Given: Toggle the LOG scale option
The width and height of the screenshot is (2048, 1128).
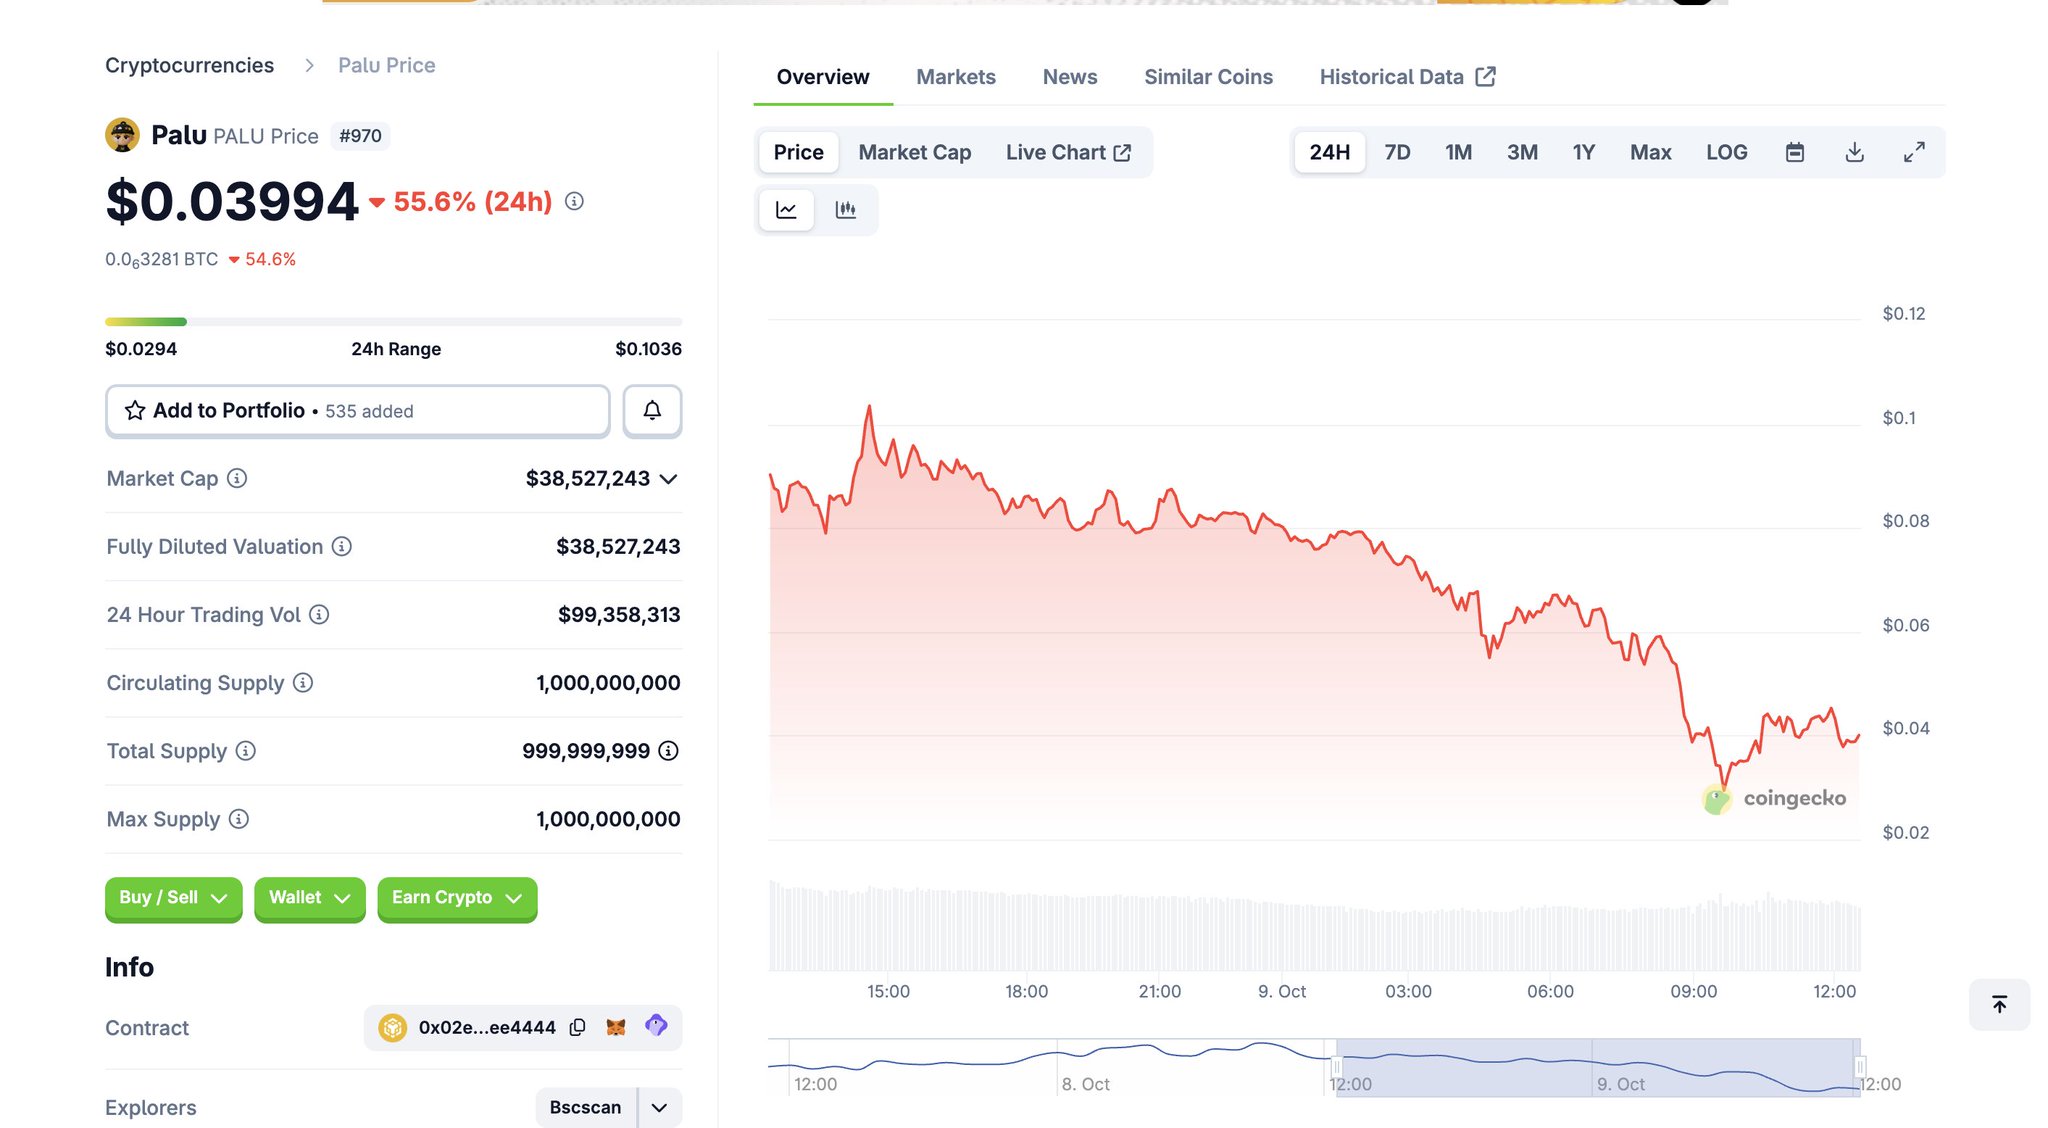Looking at the screenshot, I should point(1726,152).
